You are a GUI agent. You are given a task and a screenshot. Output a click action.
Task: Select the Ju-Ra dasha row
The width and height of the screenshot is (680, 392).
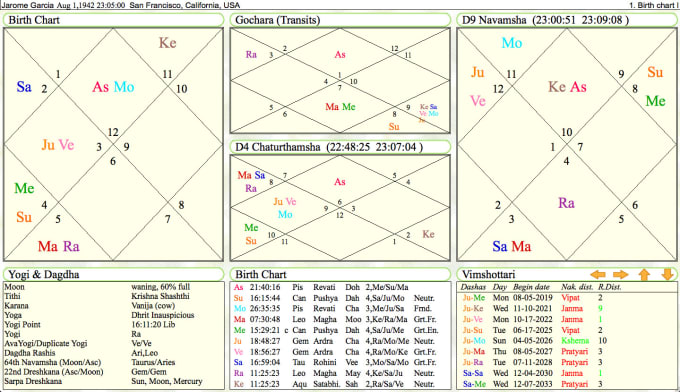(568, 362)
